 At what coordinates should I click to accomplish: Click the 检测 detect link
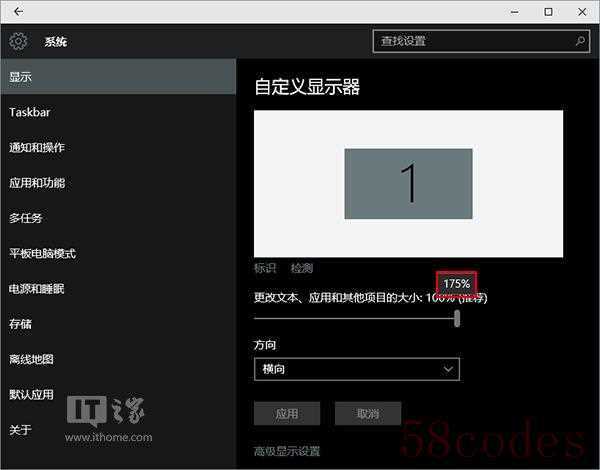tap(302, 268)
